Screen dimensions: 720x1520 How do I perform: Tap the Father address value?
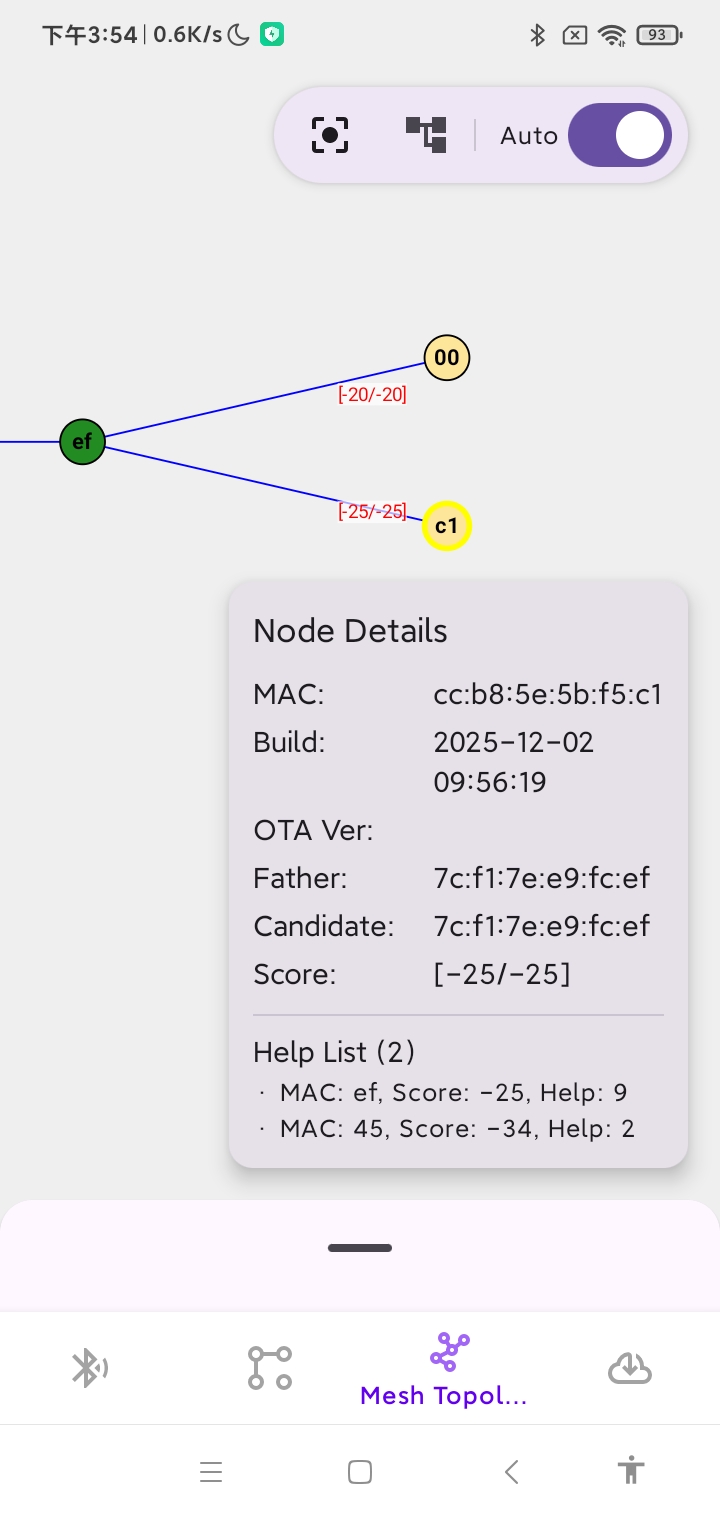[542, 878]
